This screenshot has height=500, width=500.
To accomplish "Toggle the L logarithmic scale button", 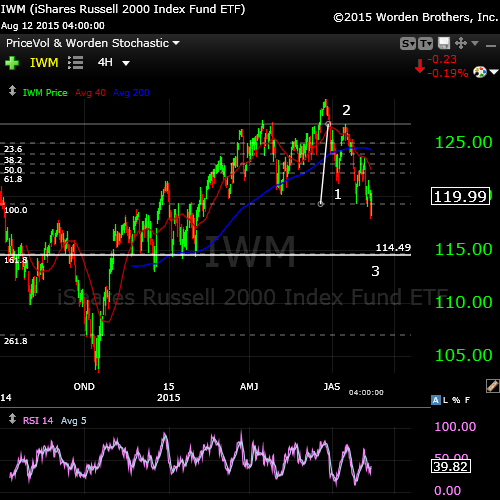I will pos(446,400).
